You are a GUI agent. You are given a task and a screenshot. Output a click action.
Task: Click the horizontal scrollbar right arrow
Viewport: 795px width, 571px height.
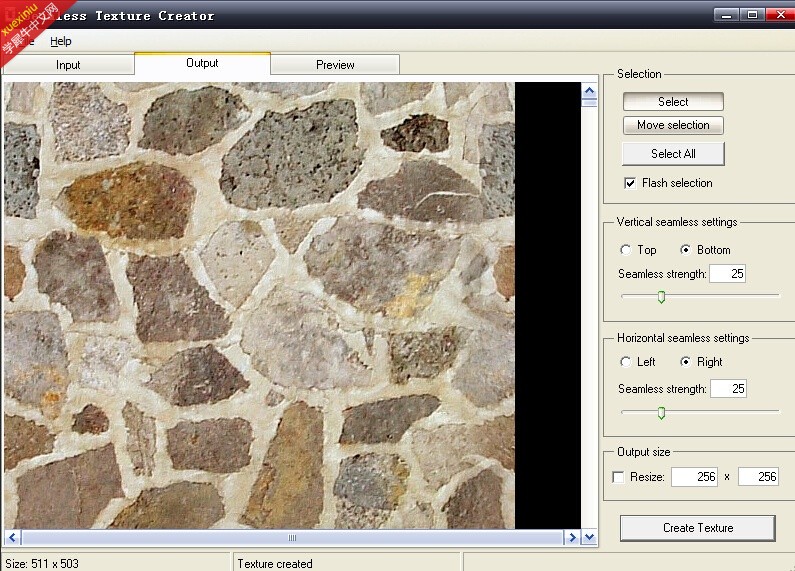[x=572, y=537]
